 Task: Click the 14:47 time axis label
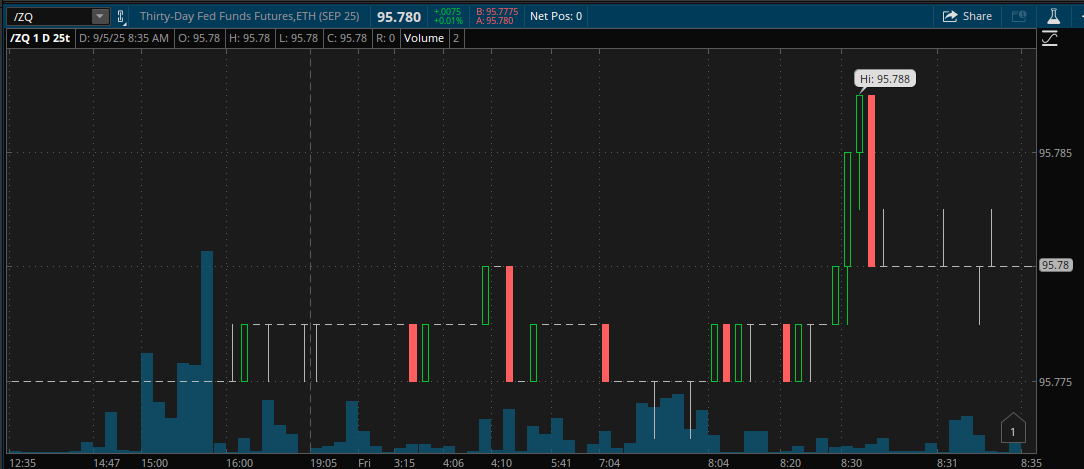(106, 462)
